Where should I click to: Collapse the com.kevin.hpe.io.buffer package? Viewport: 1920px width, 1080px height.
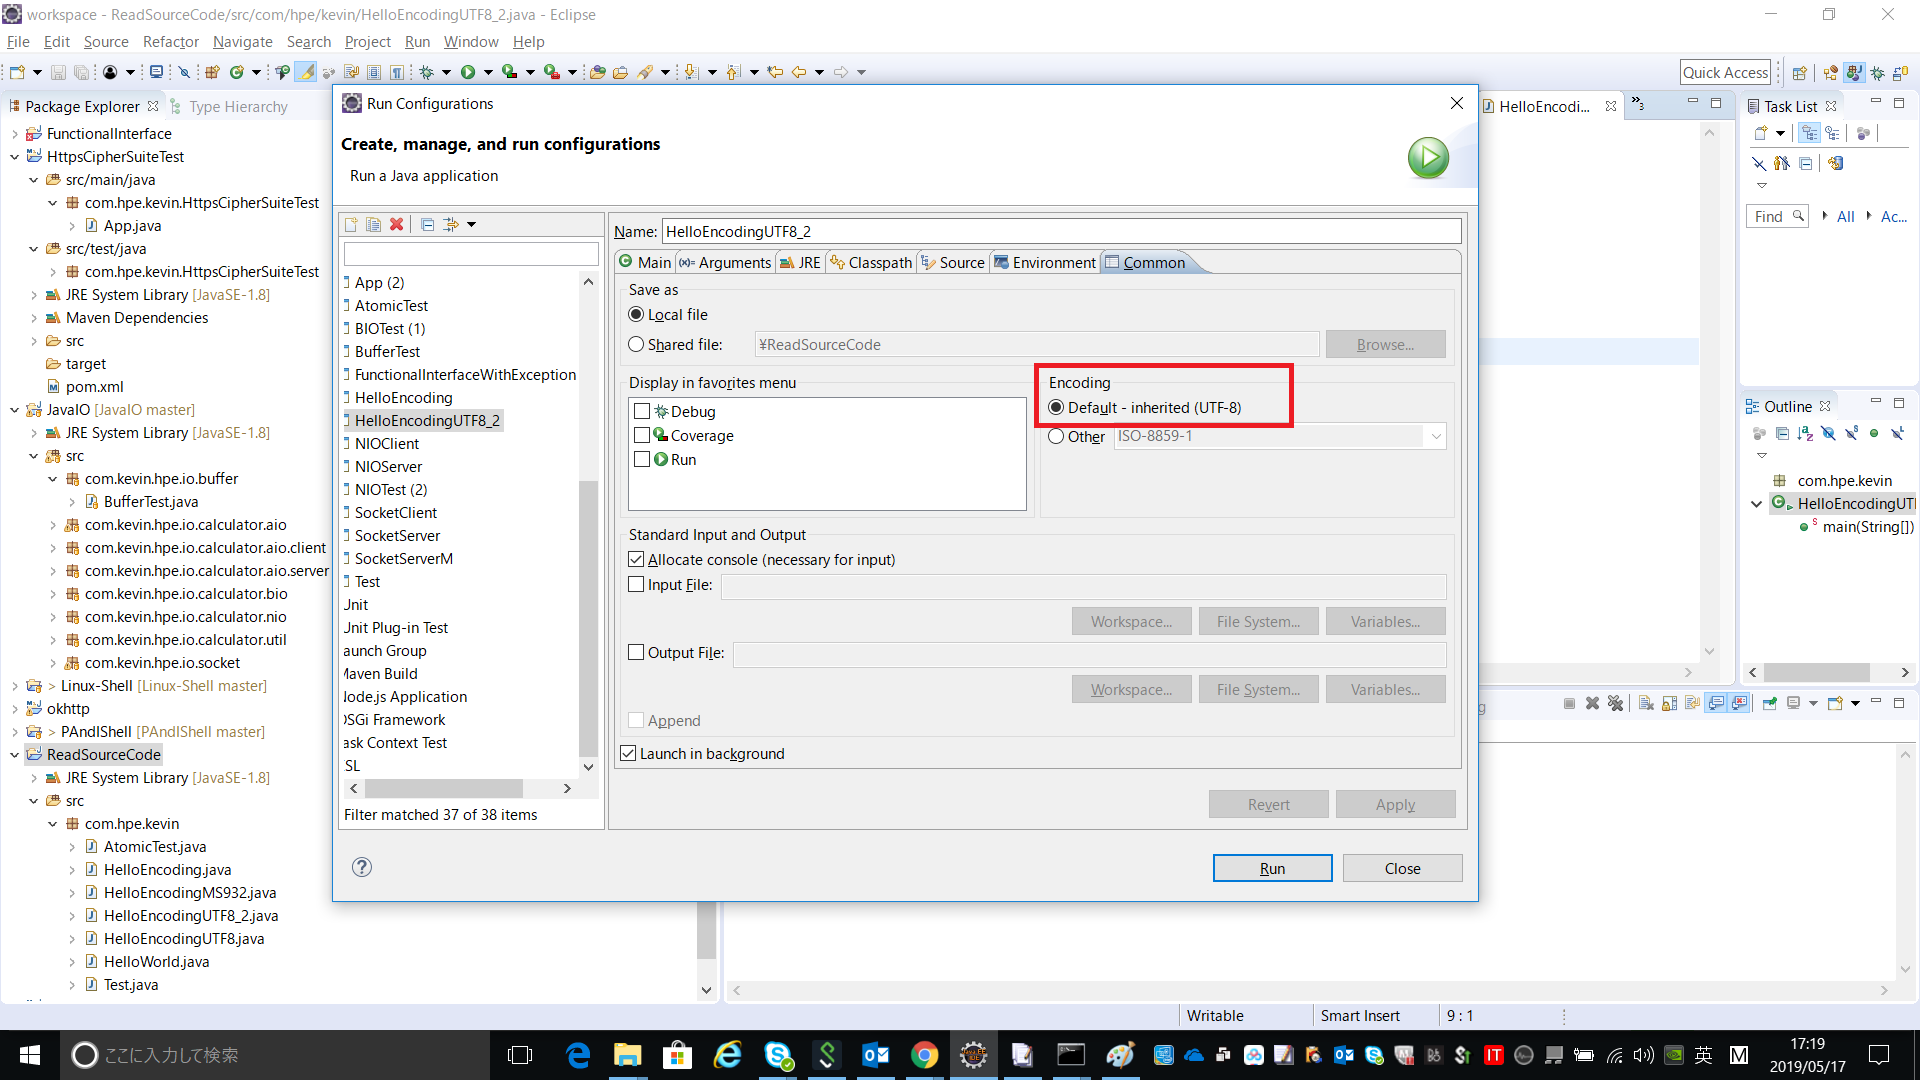53,479
